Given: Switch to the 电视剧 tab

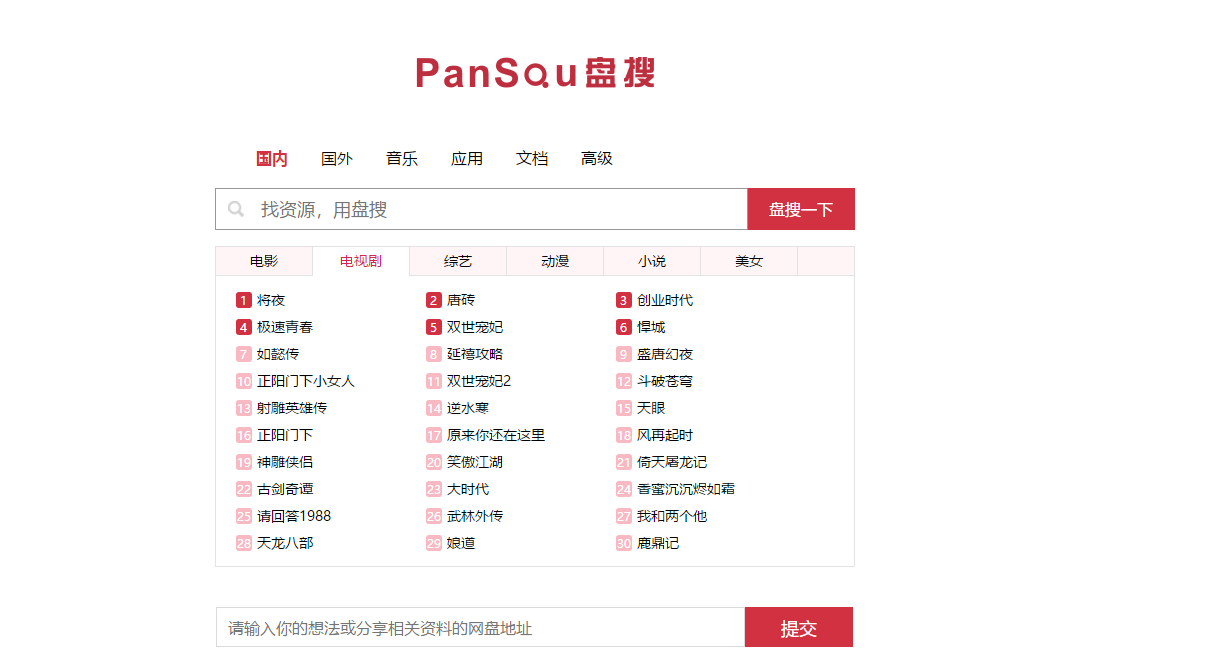Looking at the screenshot, I should (361, 261).
